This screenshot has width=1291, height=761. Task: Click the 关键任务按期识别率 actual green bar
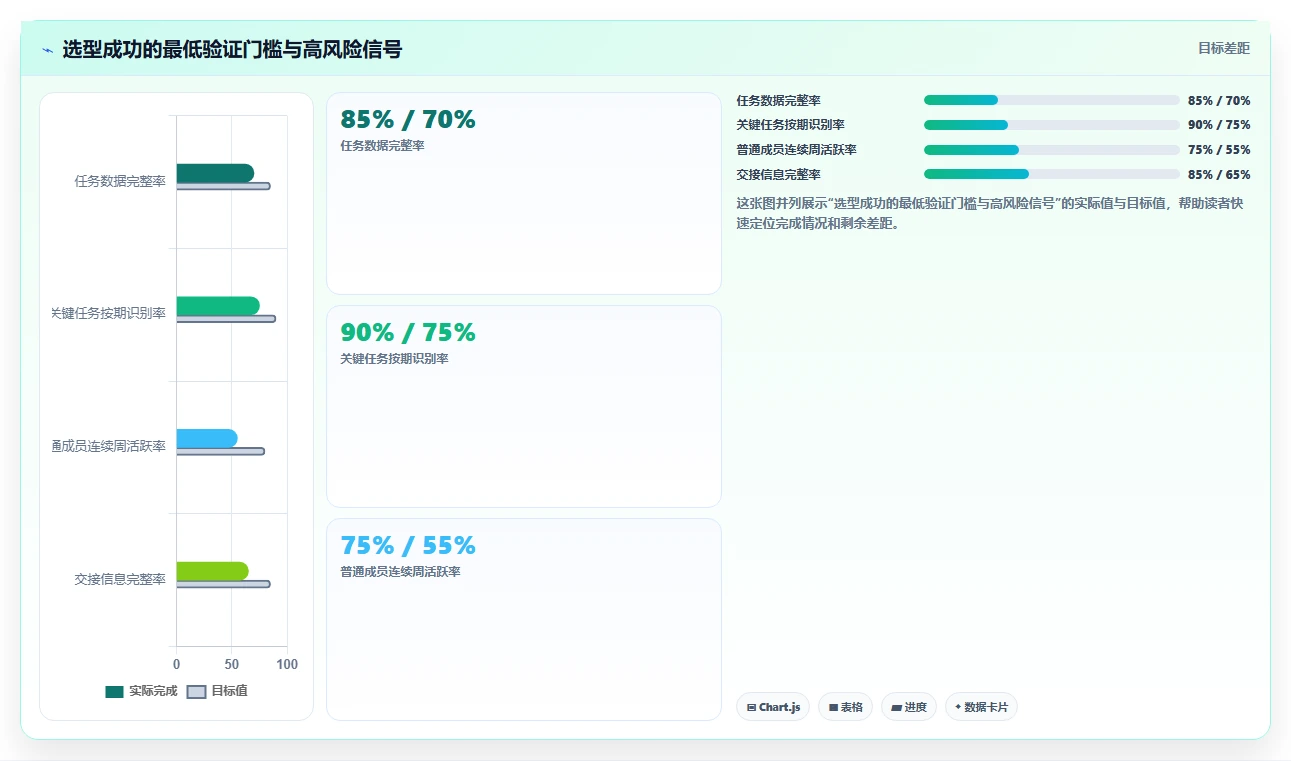tap(218, 306)
